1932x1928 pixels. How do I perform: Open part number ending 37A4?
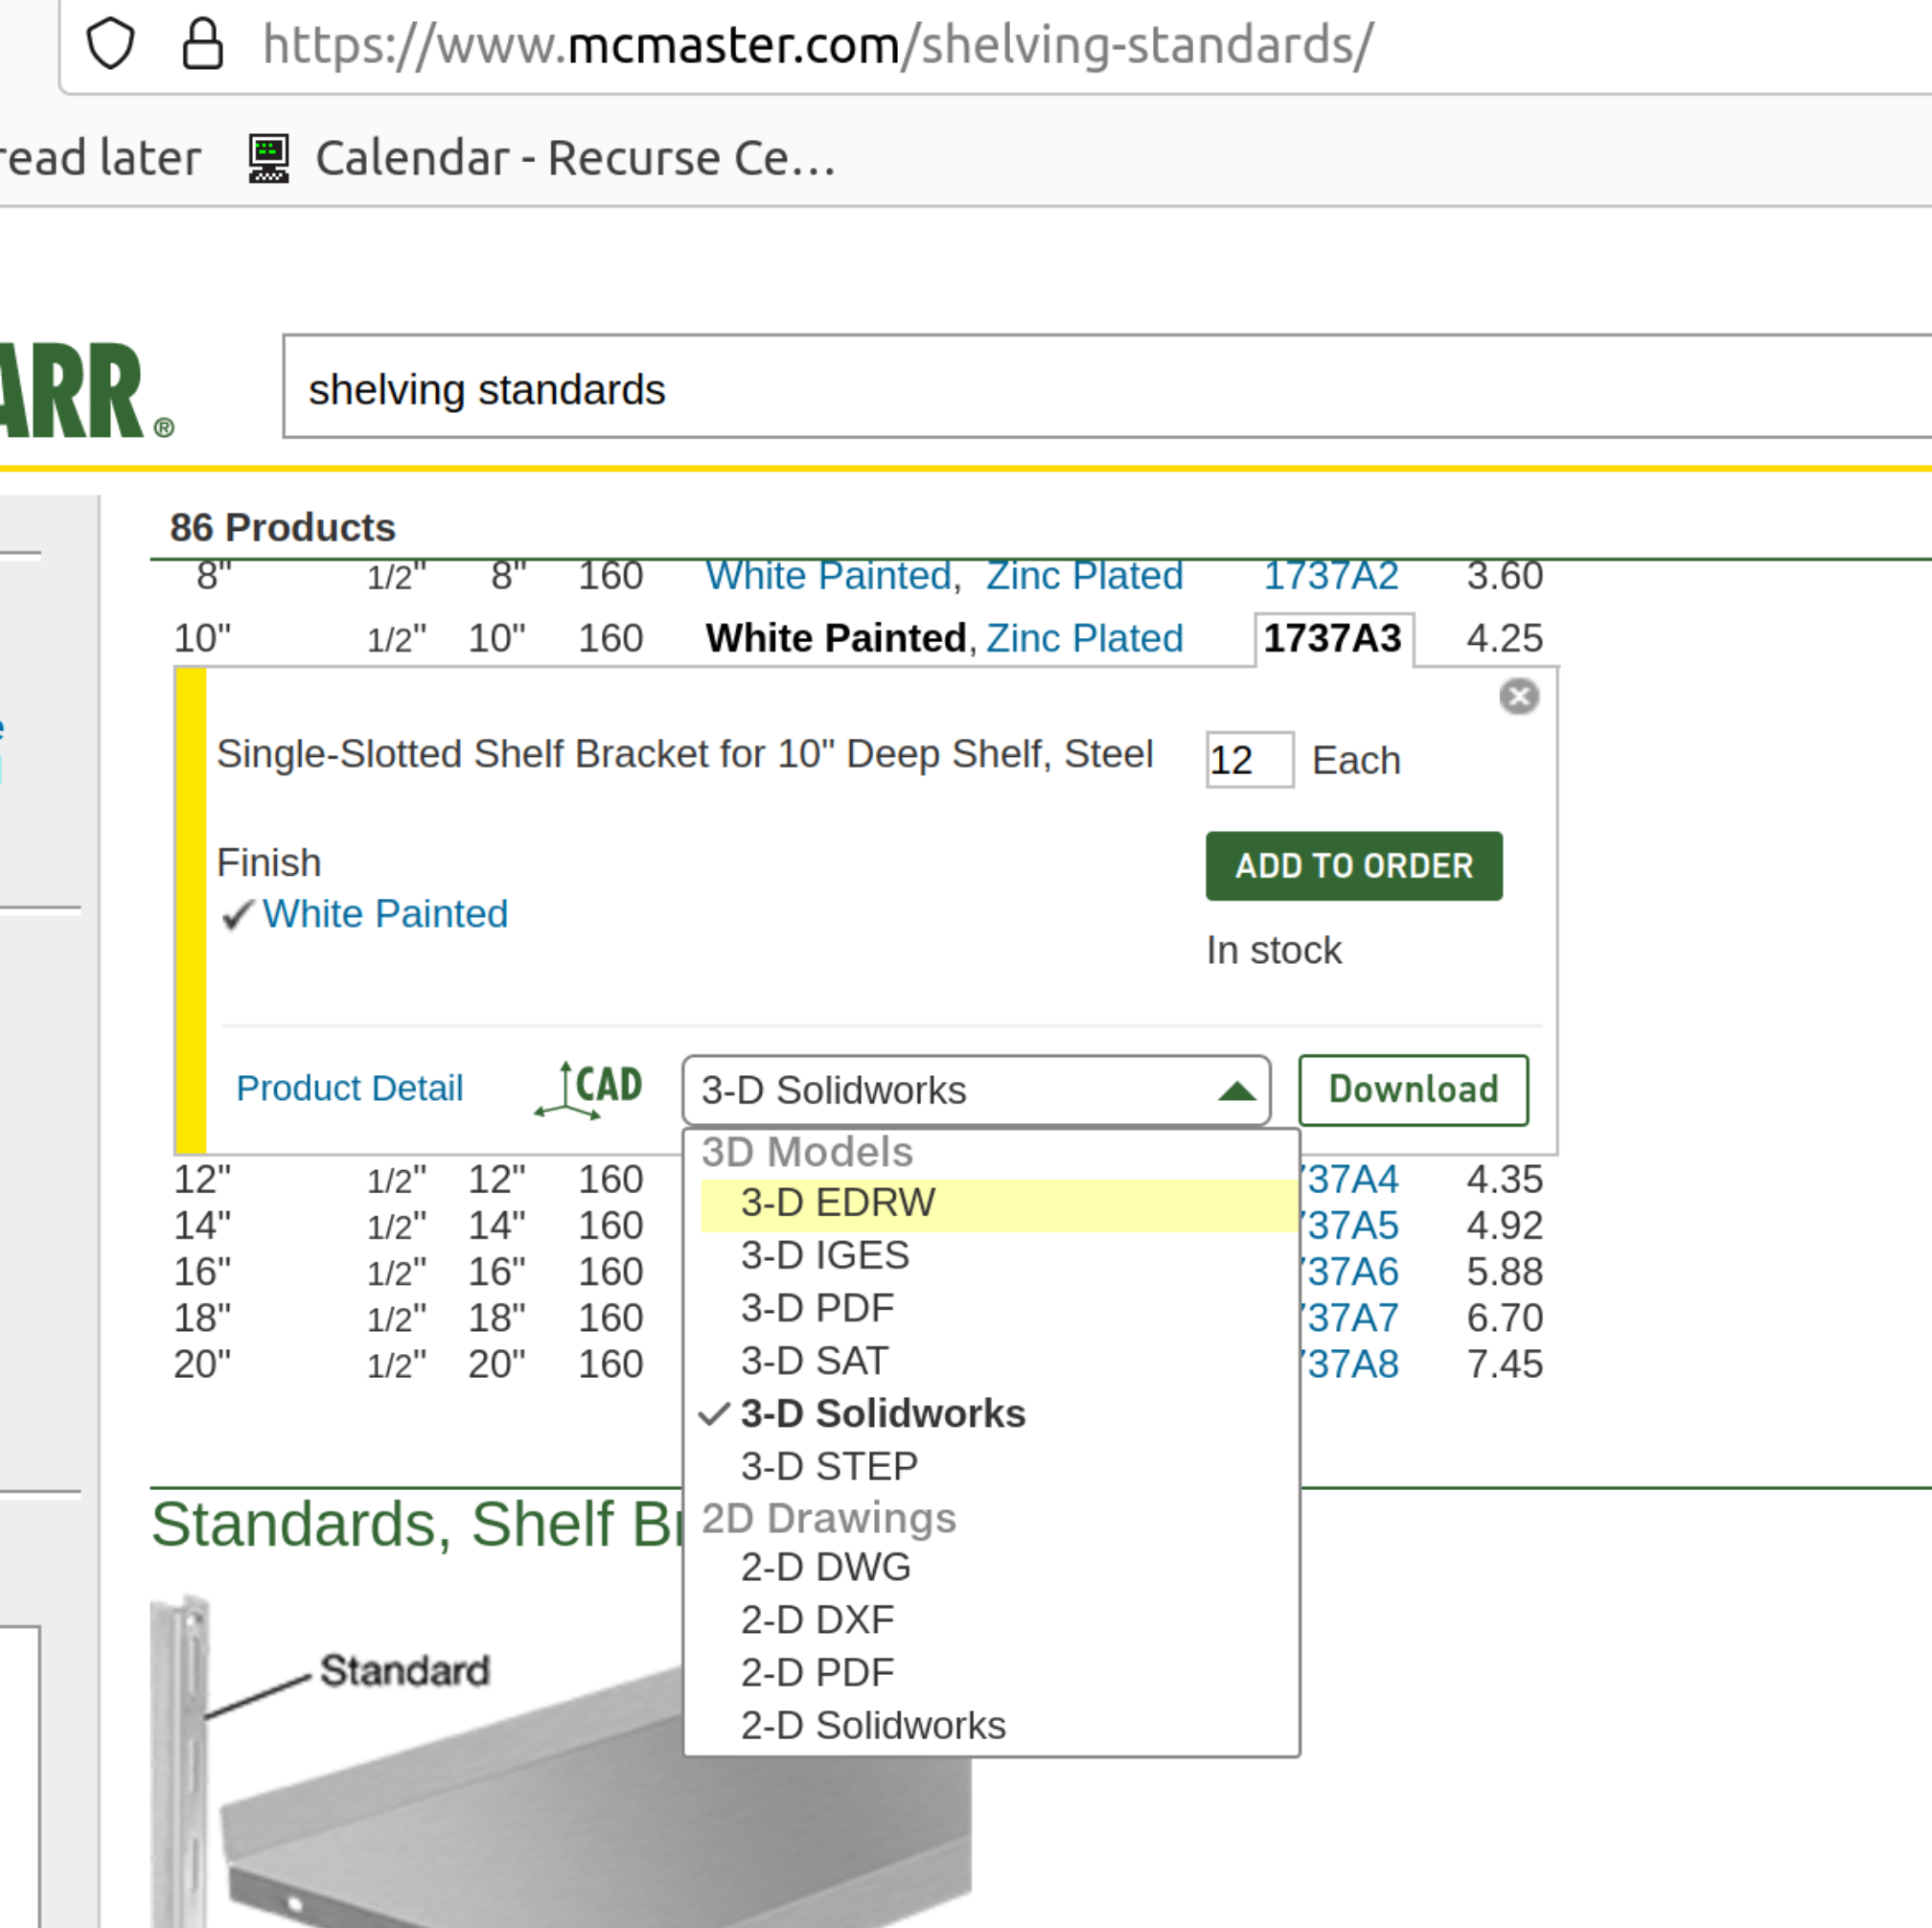pos(1349,1181)
